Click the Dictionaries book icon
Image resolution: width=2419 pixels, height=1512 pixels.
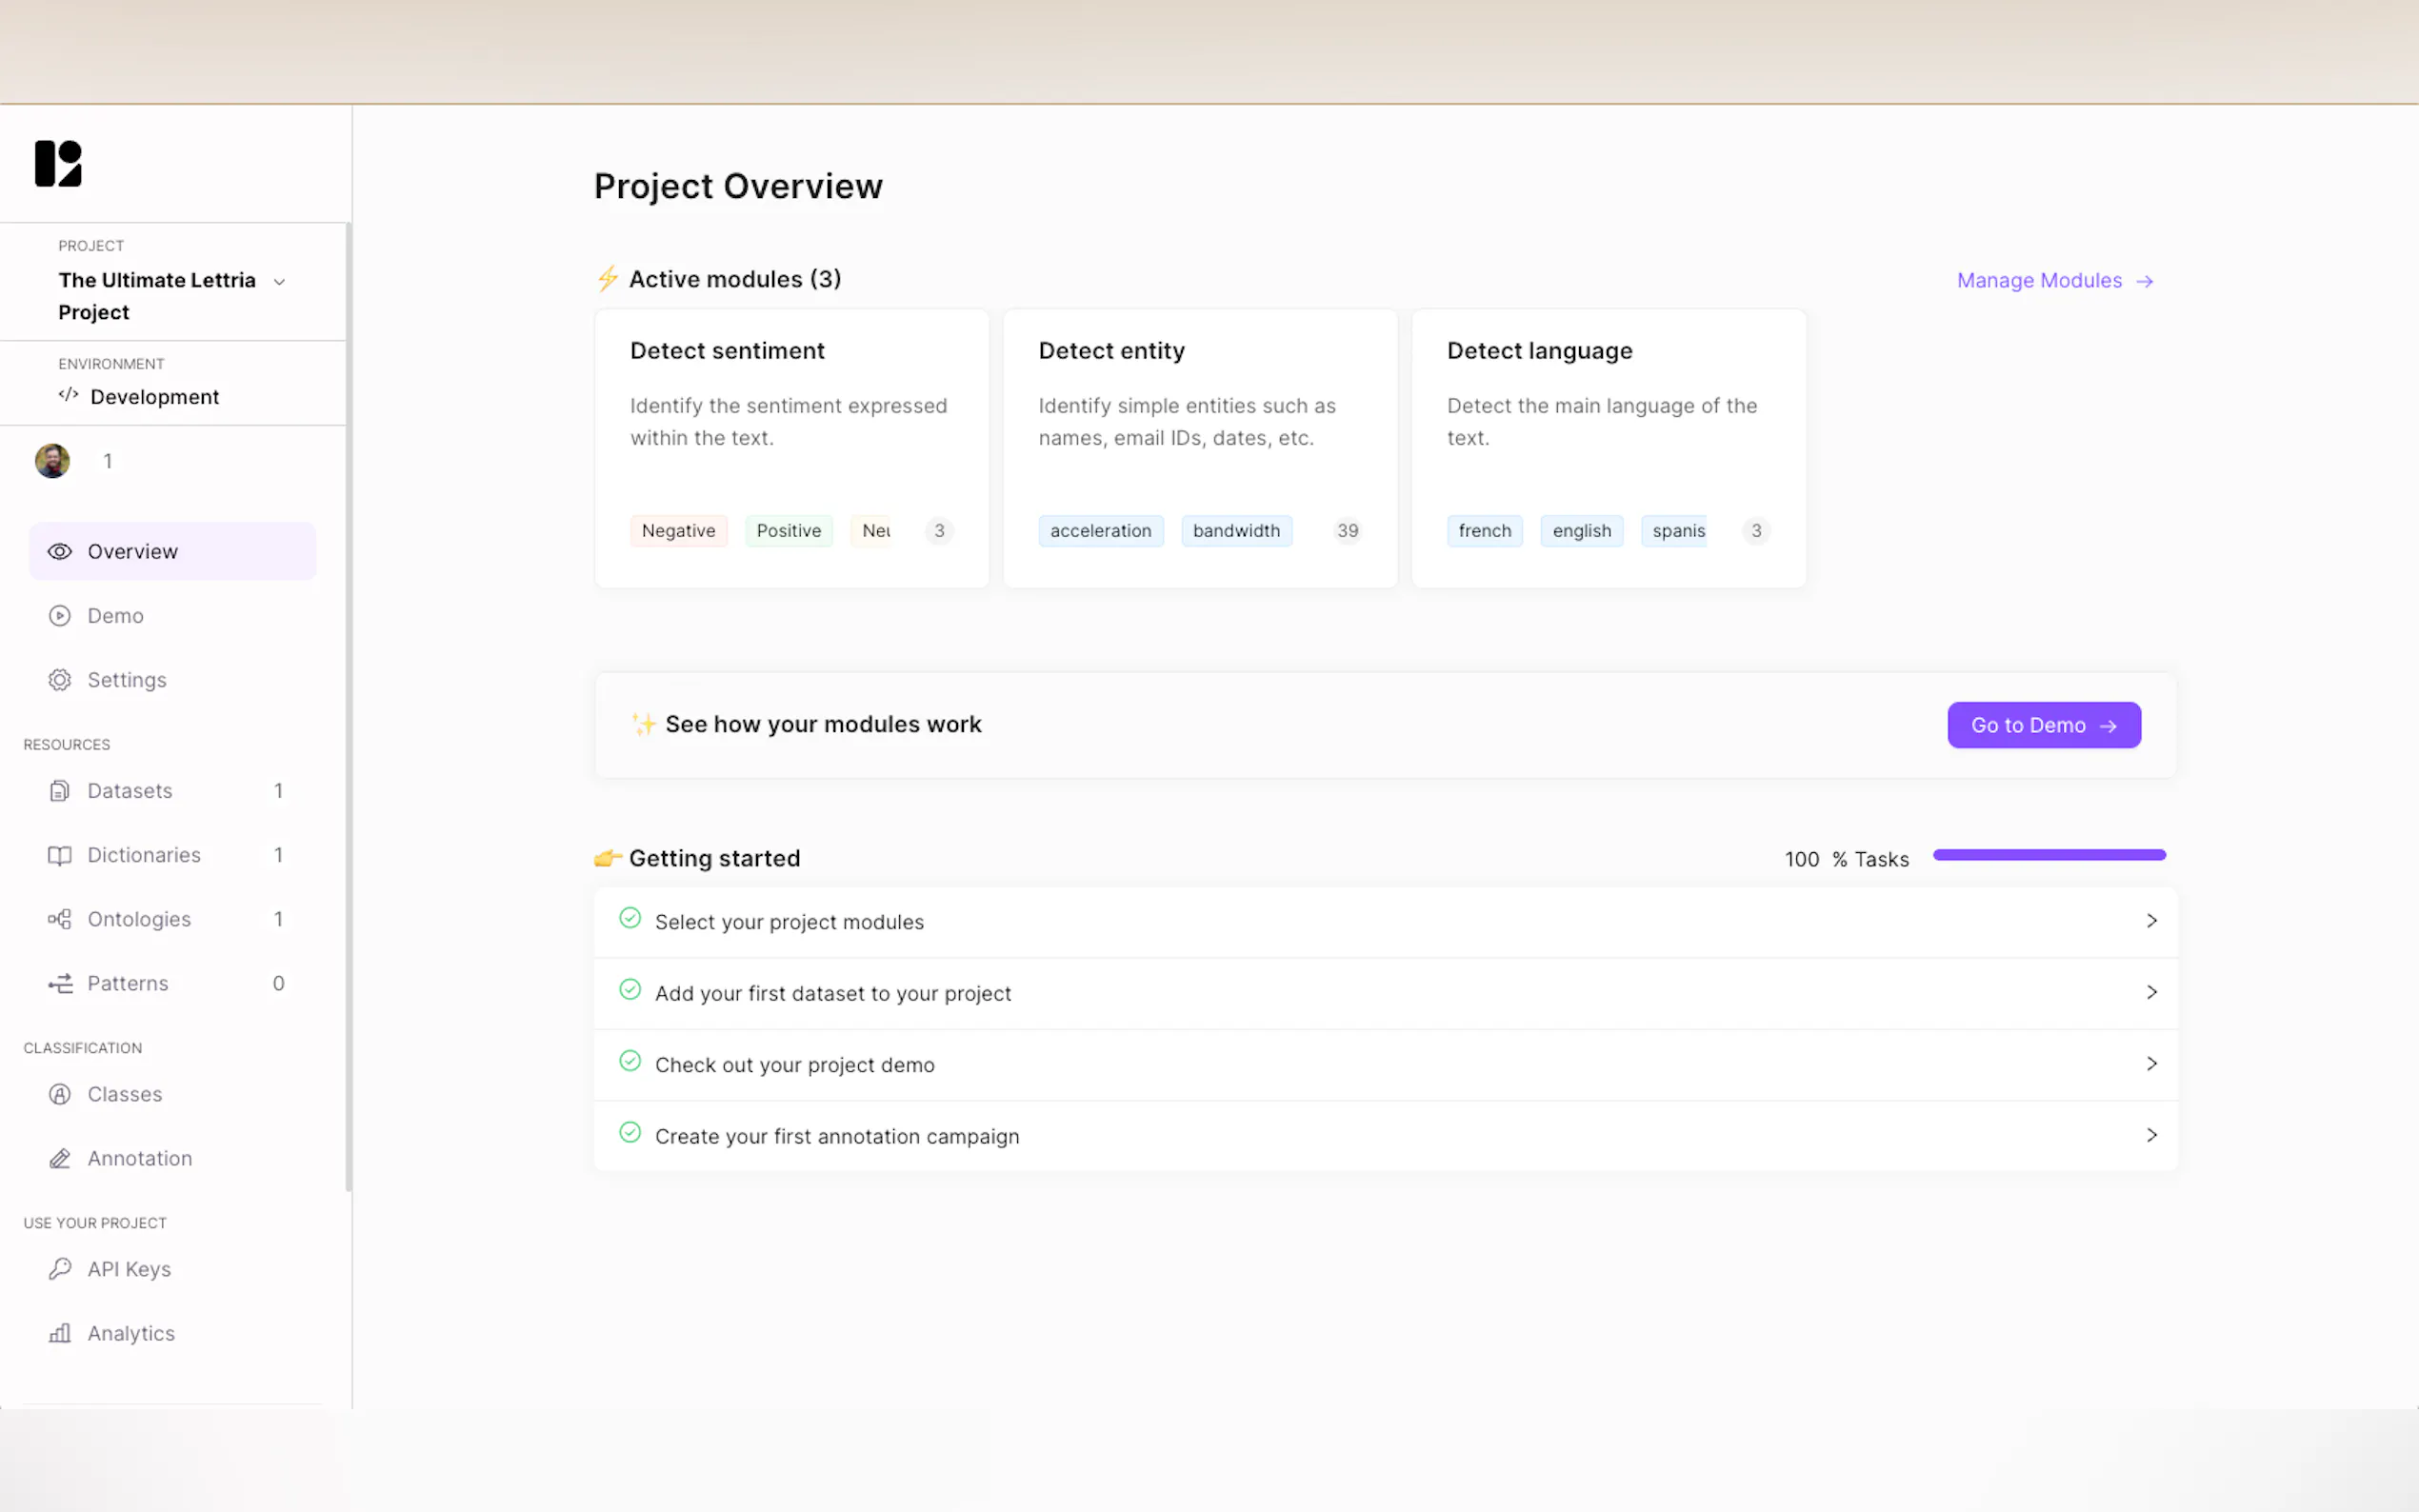point(60,855)
